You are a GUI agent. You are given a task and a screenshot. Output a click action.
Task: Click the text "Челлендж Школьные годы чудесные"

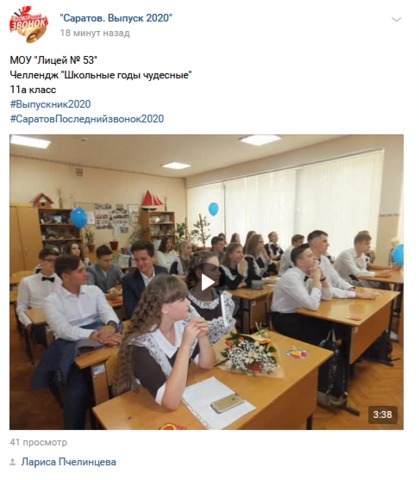click(x=101, y=75)
